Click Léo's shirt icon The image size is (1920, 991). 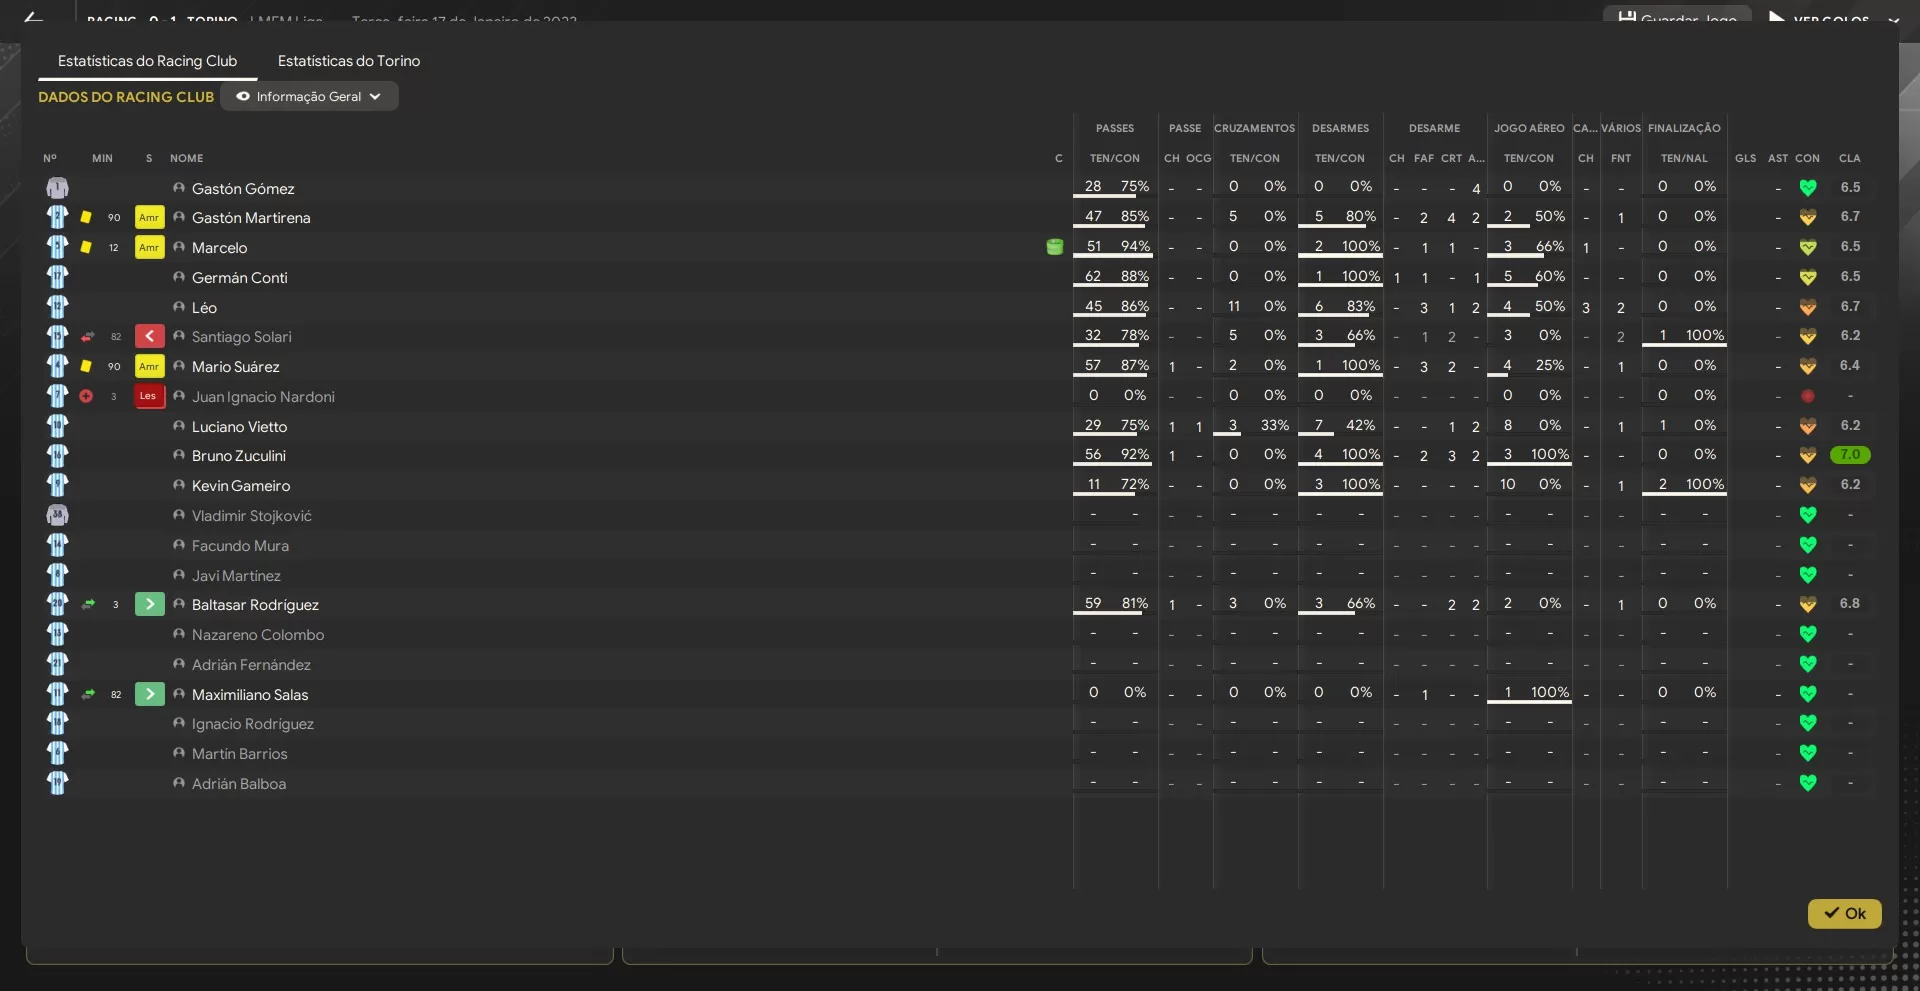click(x=57, y=307)
